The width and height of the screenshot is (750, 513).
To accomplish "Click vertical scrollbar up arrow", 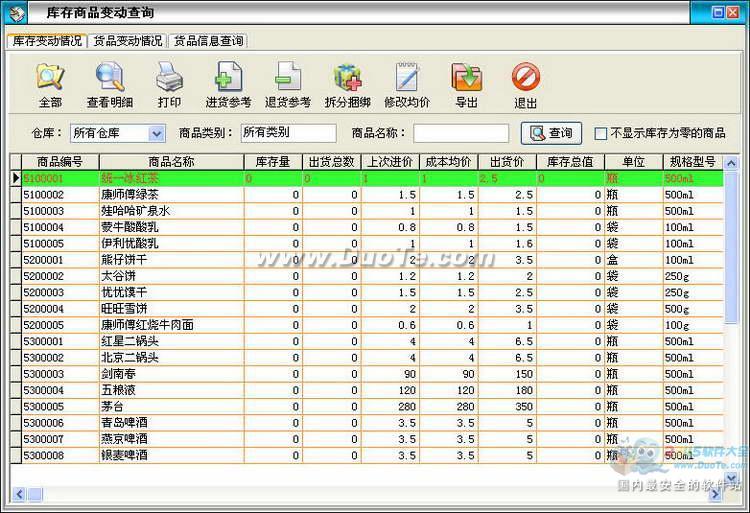I will pos(731,163).
